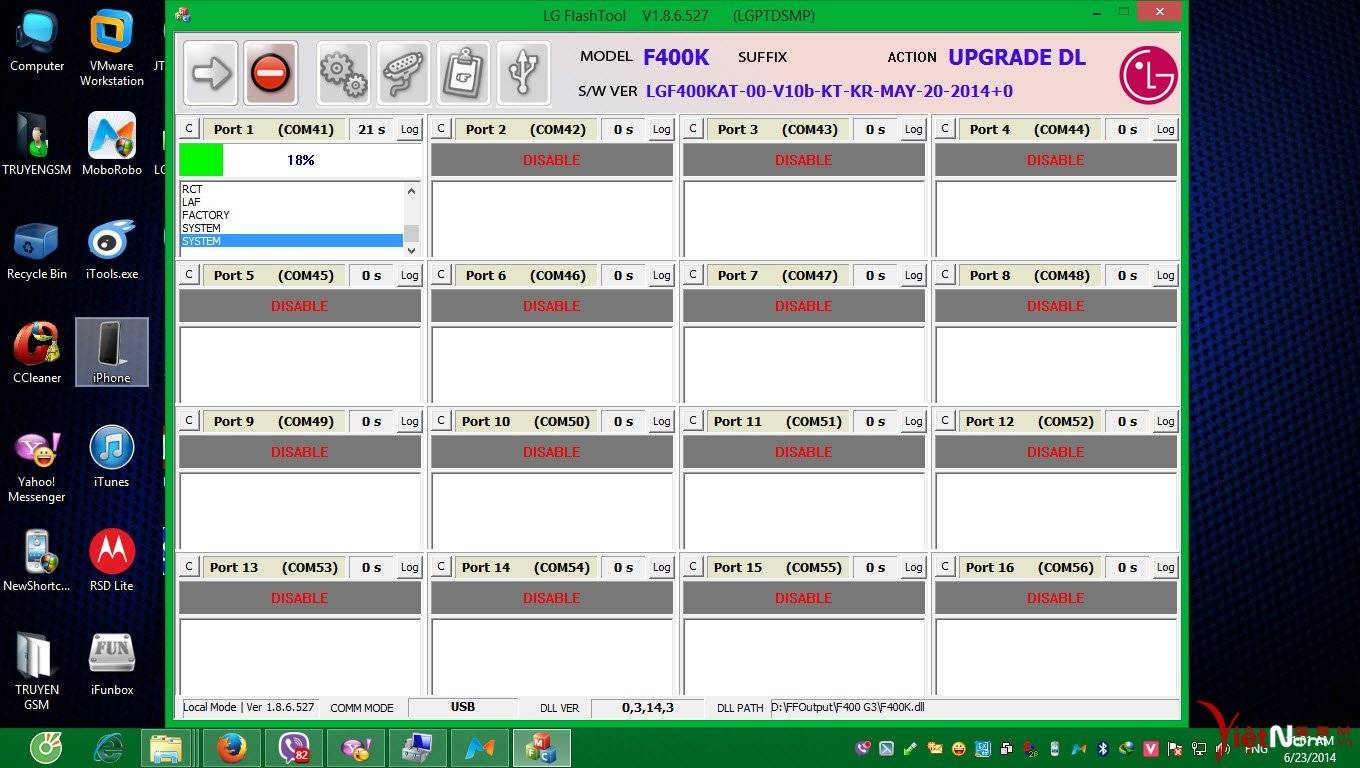Click the clipboard icon in the toolbar

point(463,73)
